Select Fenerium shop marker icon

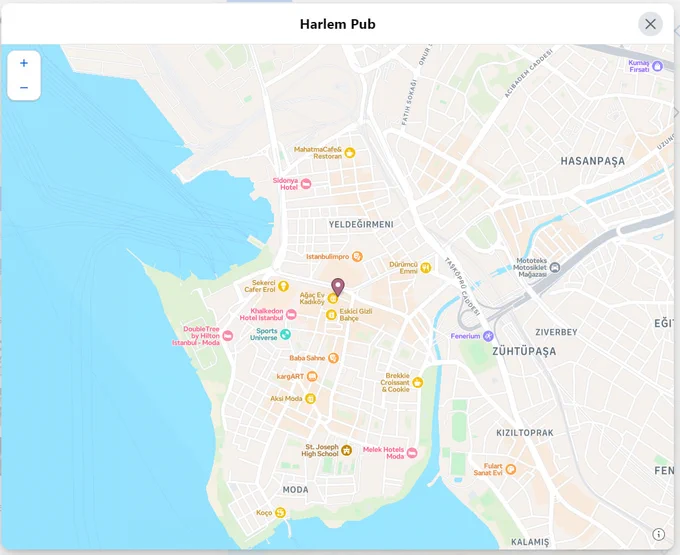point(488,336)
